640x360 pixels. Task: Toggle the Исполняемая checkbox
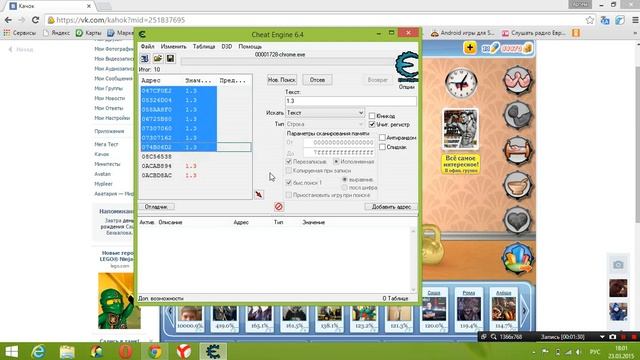coord(336,162)
